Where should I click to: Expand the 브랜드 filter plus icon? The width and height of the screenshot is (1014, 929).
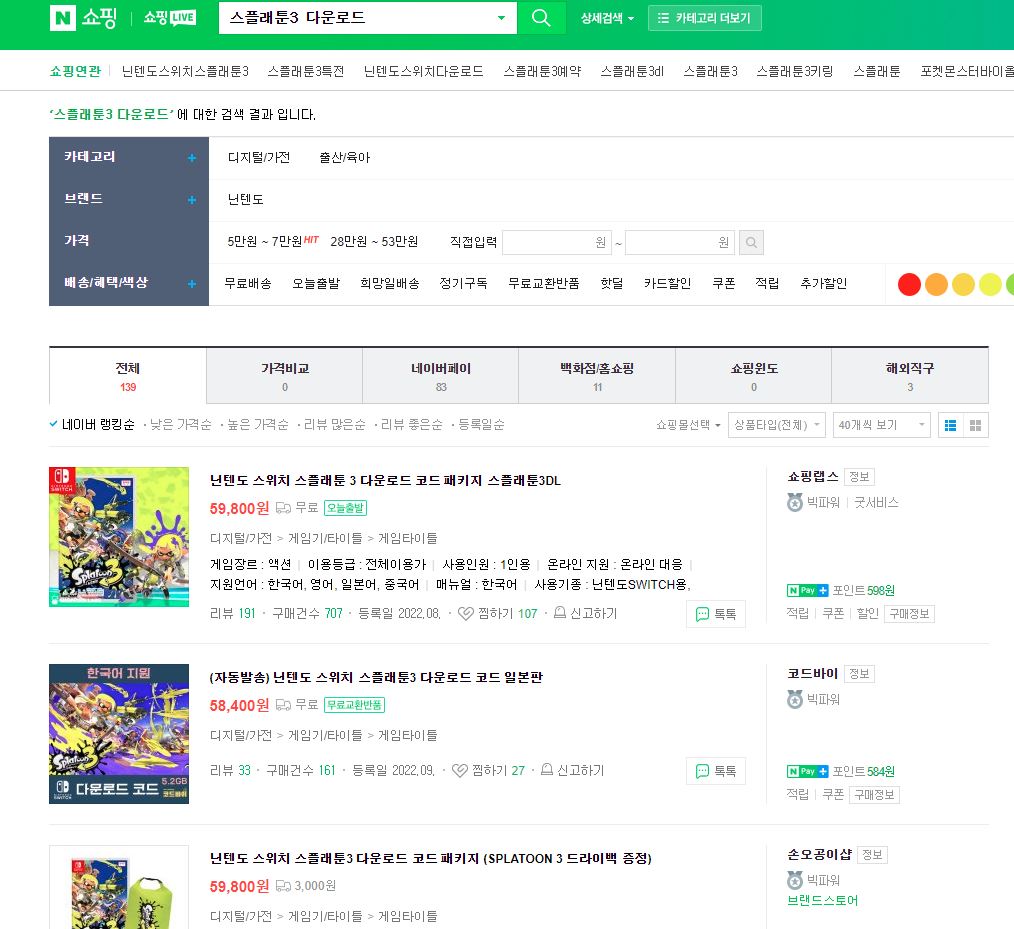[191, 200]
